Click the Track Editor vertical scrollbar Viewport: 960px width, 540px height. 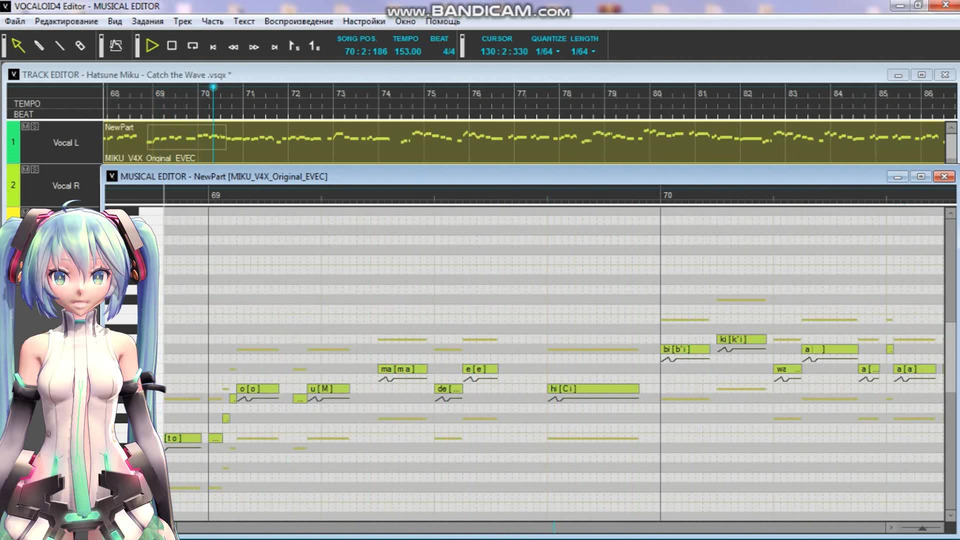coord(951,143)
